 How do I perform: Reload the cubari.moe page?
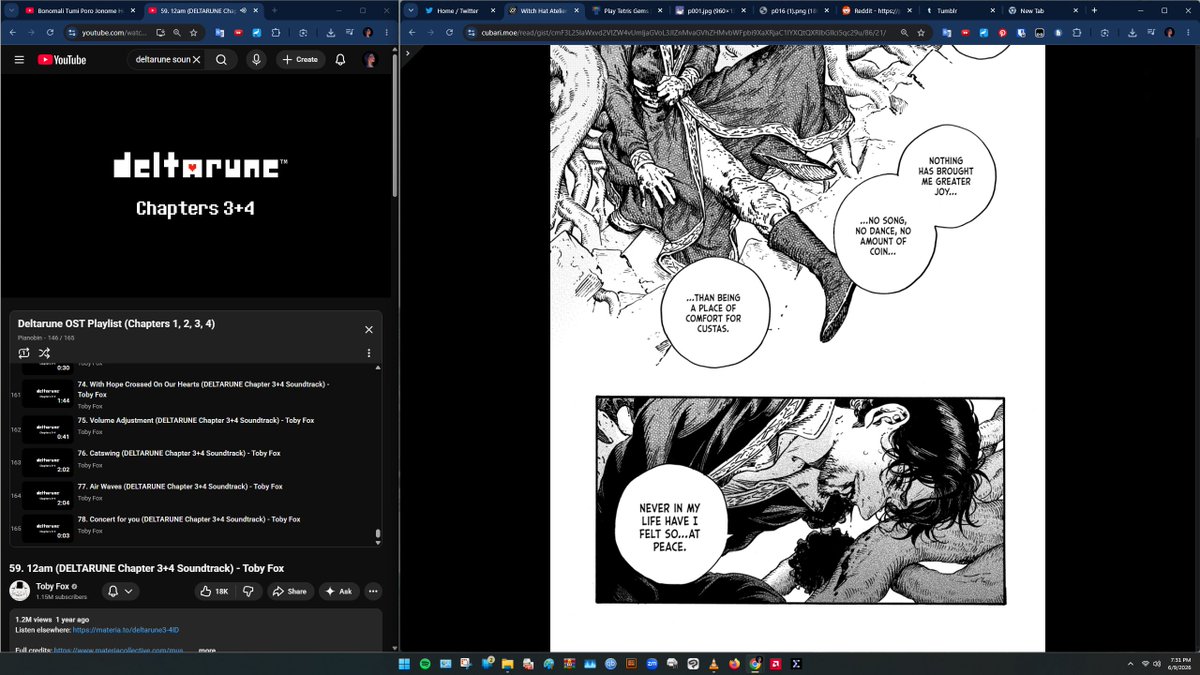(x=448, y=32)
